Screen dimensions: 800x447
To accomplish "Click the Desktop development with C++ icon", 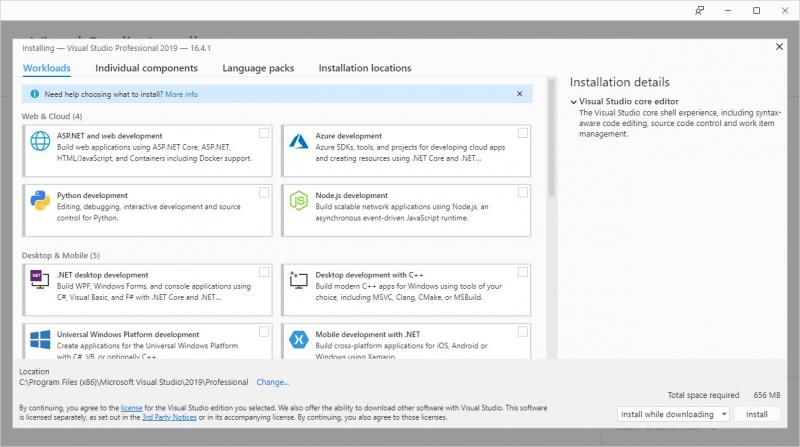I will tap(298, 280).
